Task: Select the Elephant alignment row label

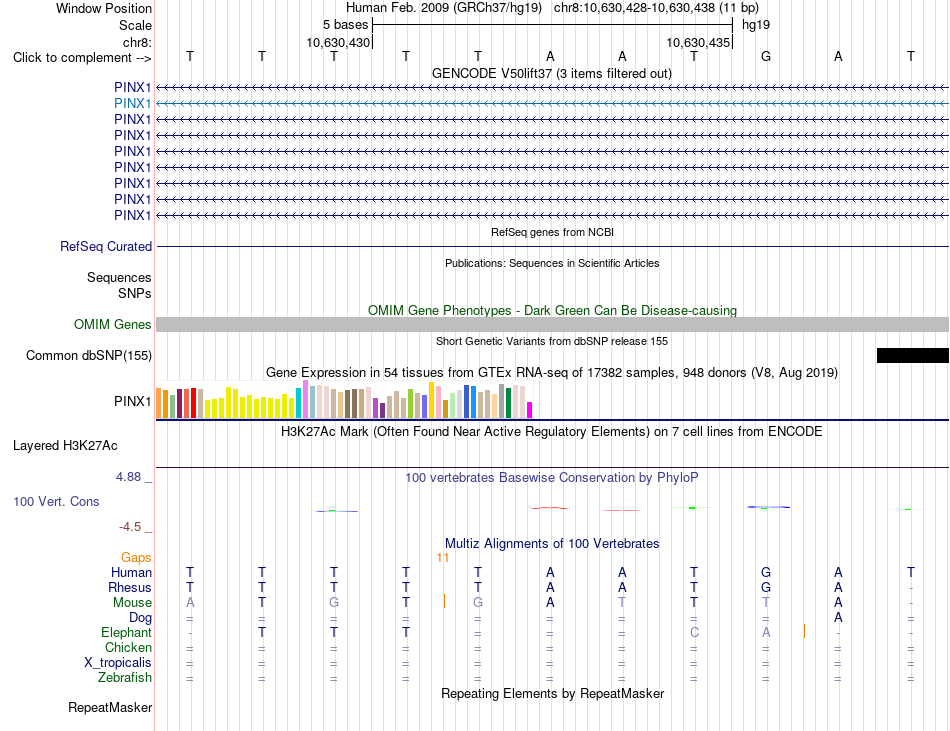Action: pos(126,632)
